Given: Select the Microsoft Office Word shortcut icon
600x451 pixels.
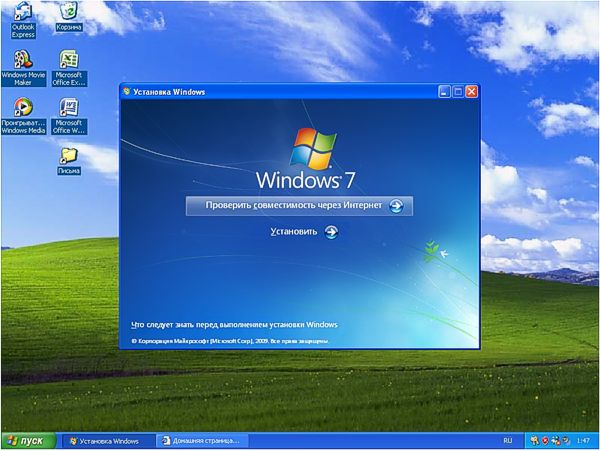Looking at the screenshot, I should 69,116.
